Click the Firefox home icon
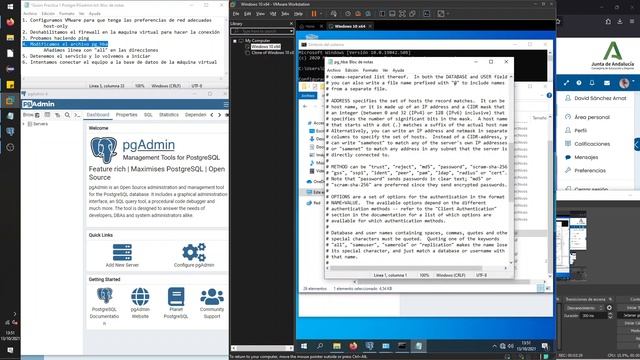The image size is (640, 360). pos(608,22)
